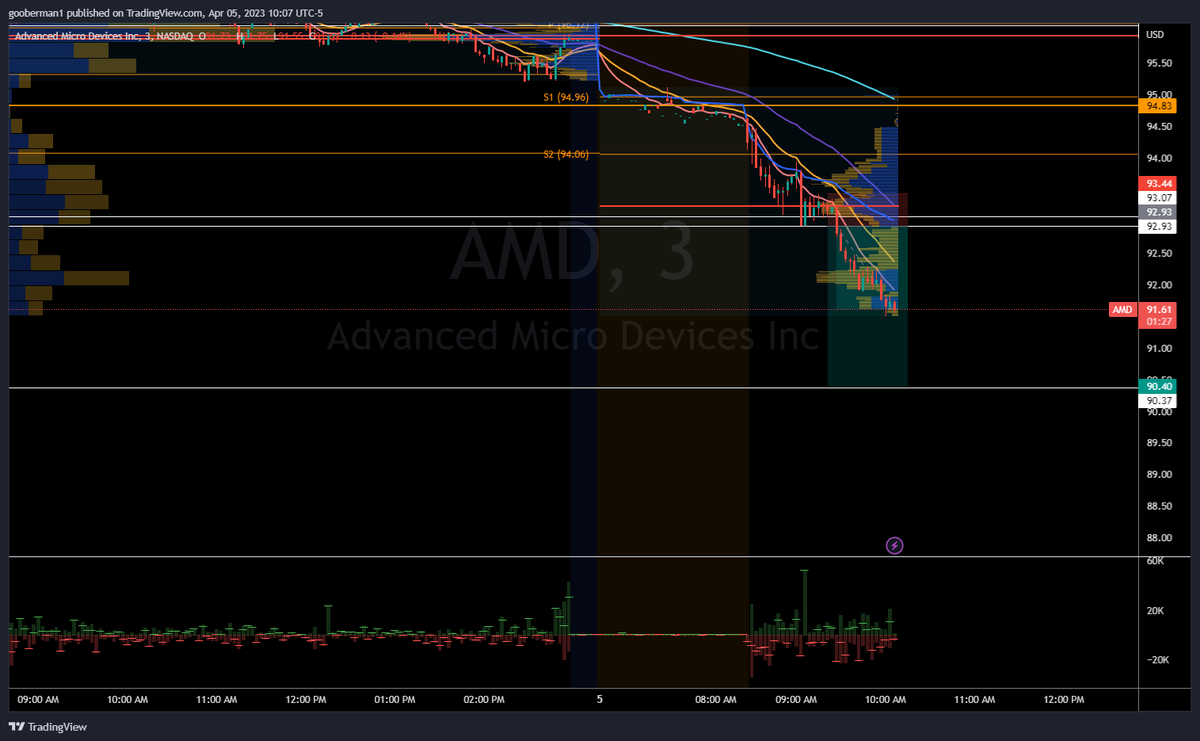Screen dimensions: 1200x741
Task: Click the white 93.07 price label
Action: coord(1160,198)
